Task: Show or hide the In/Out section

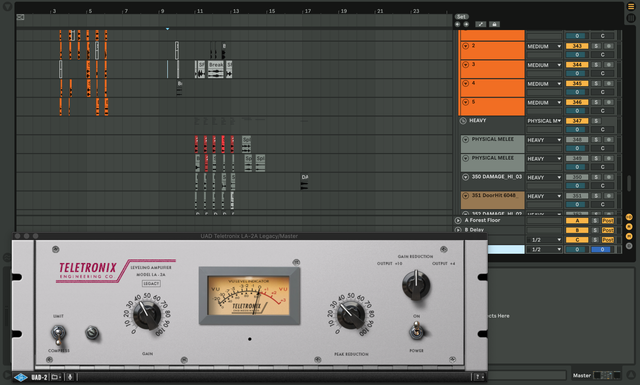Action: coord(629,217)
